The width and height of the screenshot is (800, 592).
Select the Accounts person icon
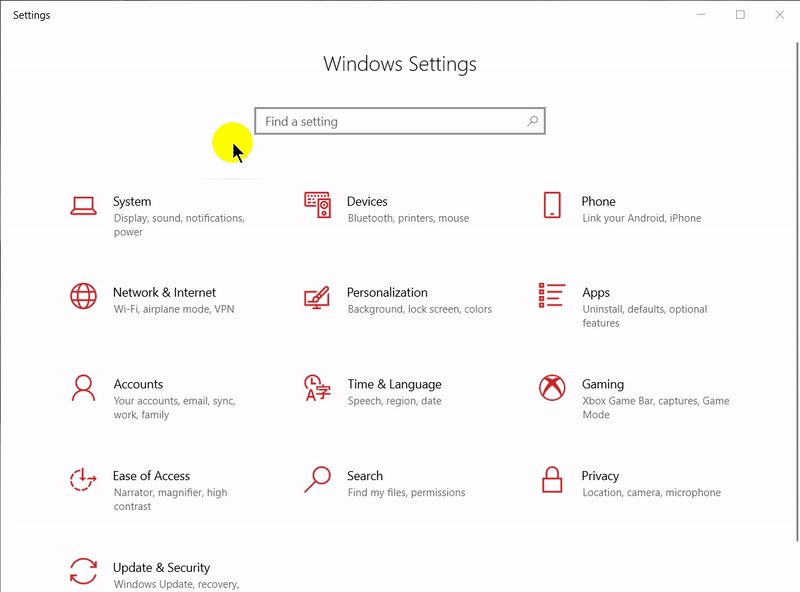pyautogui.click(x=83, y=388)
